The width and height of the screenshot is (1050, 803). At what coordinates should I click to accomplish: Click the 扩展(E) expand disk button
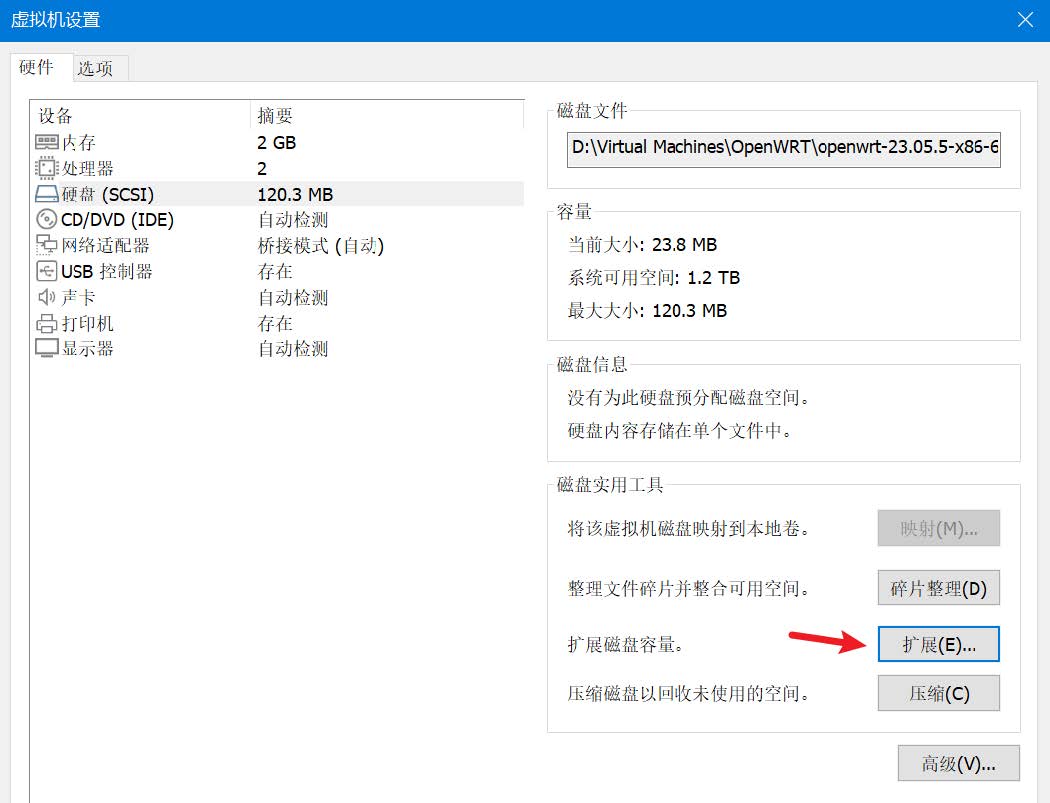(x=937, y=644)
